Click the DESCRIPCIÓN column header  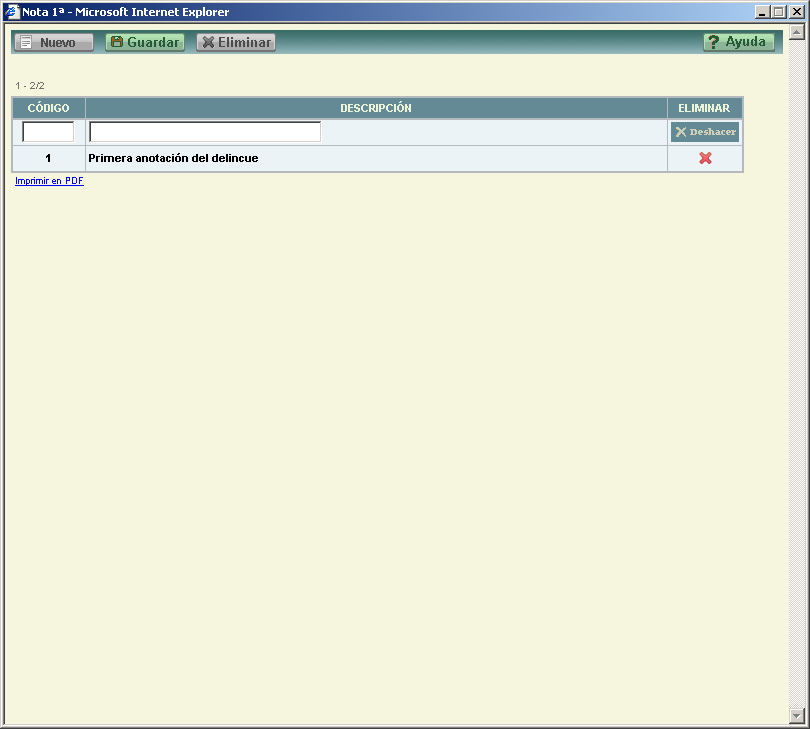[376, 108]
